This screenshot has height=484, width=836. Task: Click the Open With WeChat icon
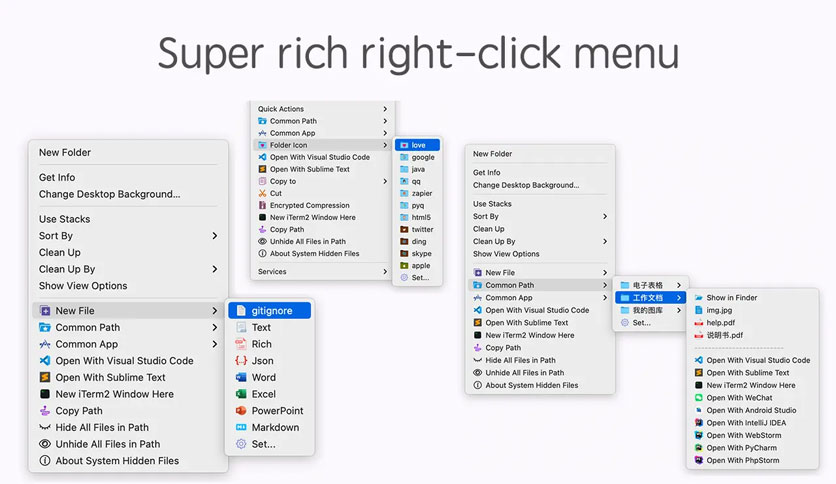tap(698, 398)
